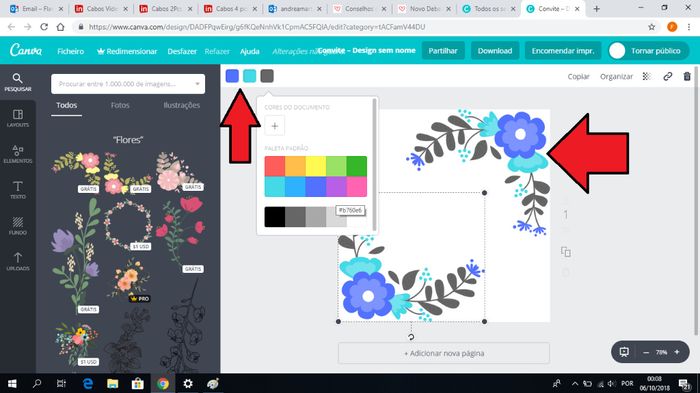Zoom in with the plus icon
The height and width of the screenshot is (393, 700).
(x=677, y=352)
